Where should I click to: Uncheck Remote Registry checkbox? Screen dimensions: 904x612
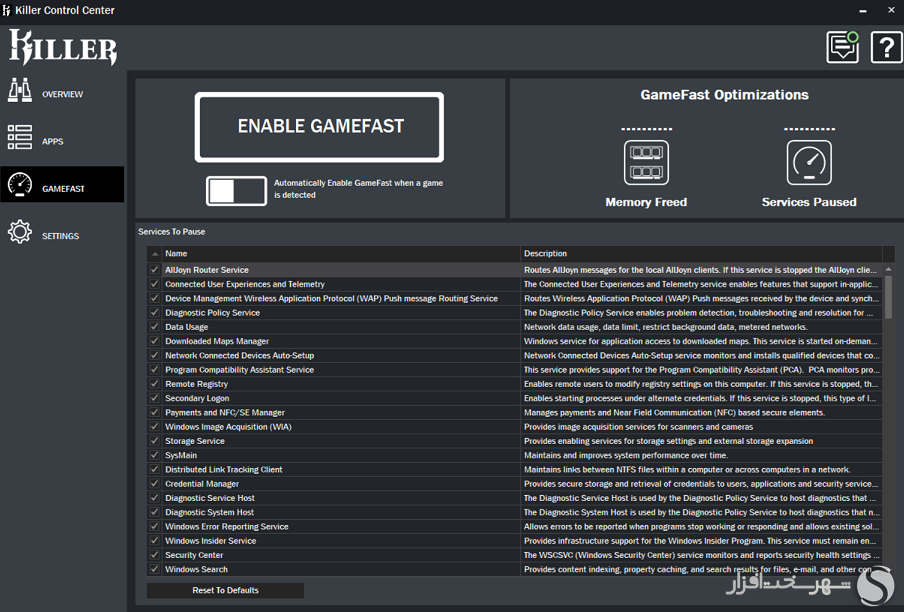coord(154,384)
